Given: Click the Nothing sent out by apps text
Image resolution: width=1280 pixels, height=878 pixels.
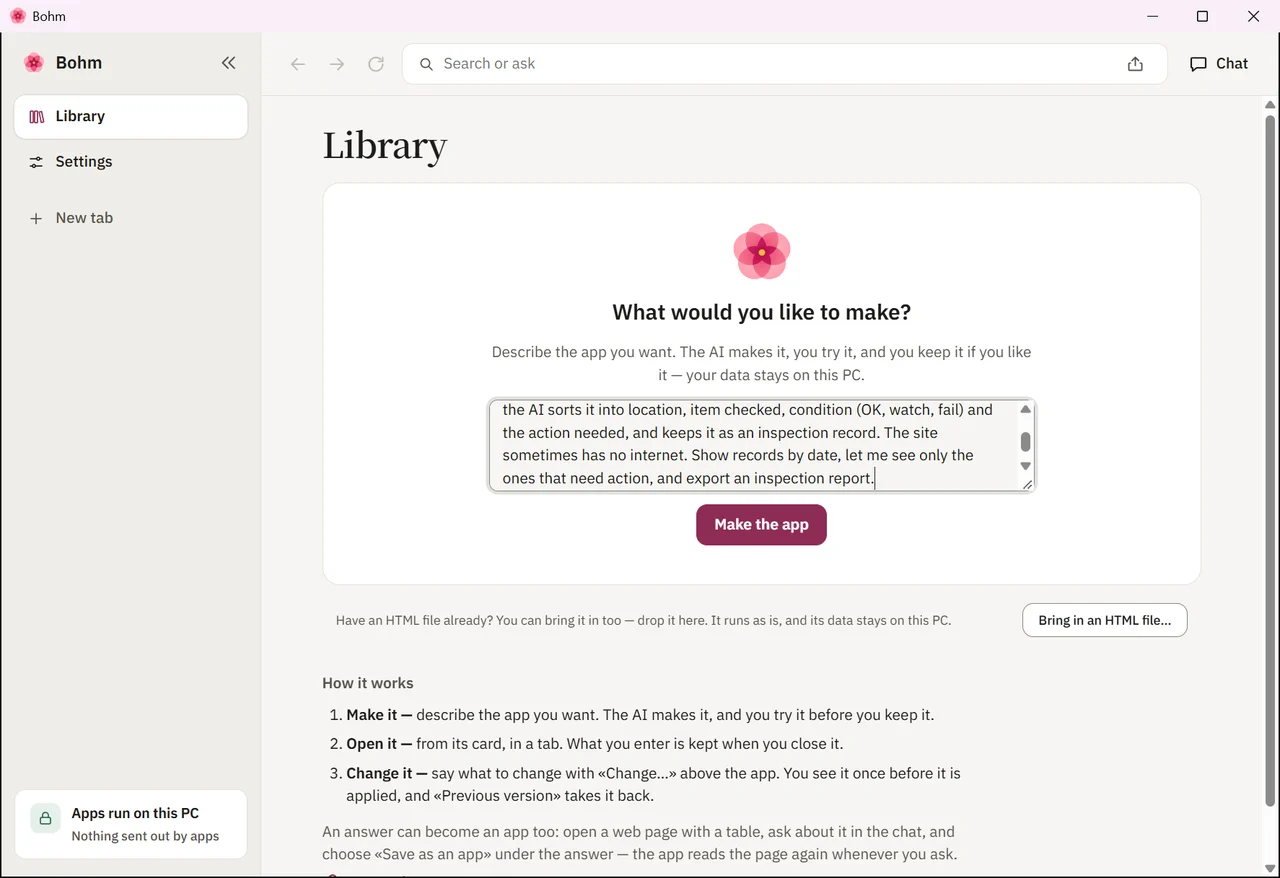Looking at the screenshot, I should pos(145,836).
